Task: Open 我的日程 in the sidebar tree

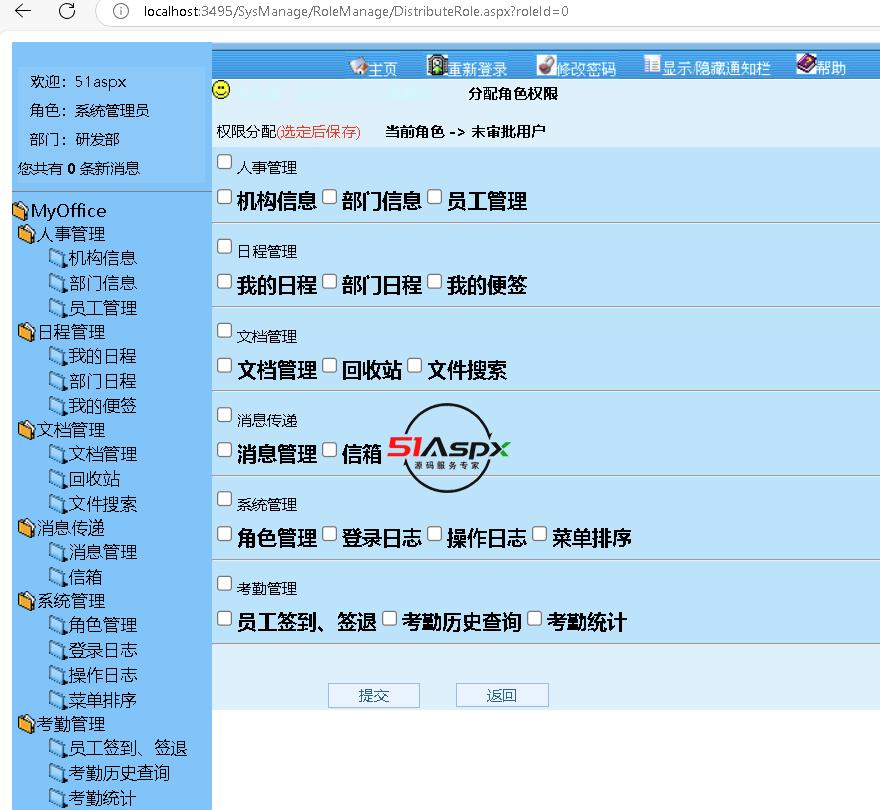Action: click(x=102, y=356)
